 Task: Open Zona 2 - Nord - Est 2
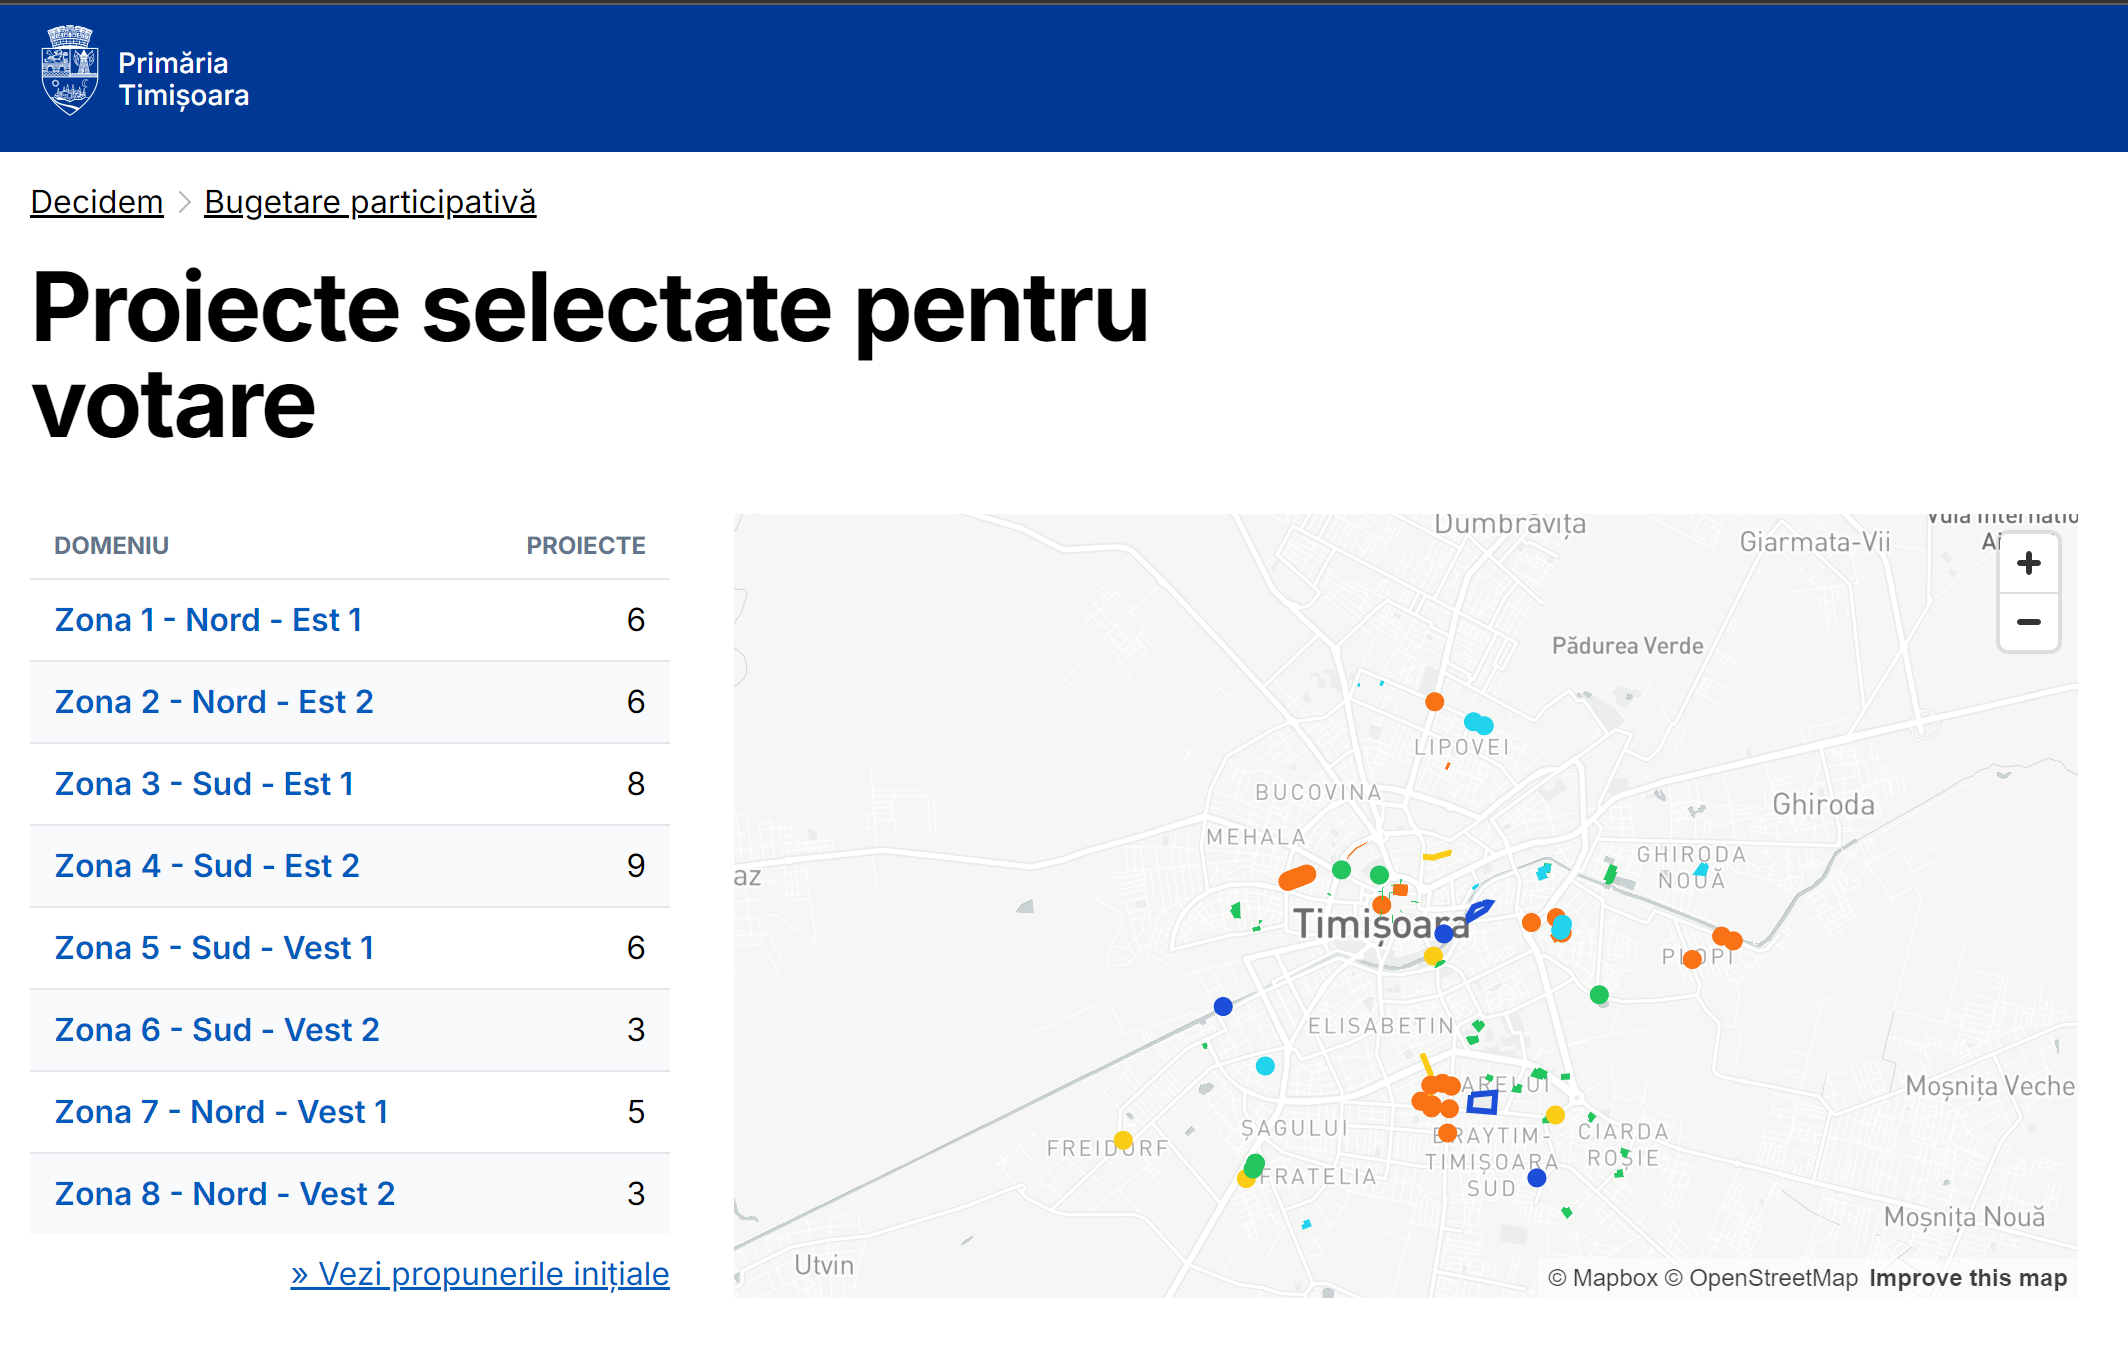pos(214,702)
